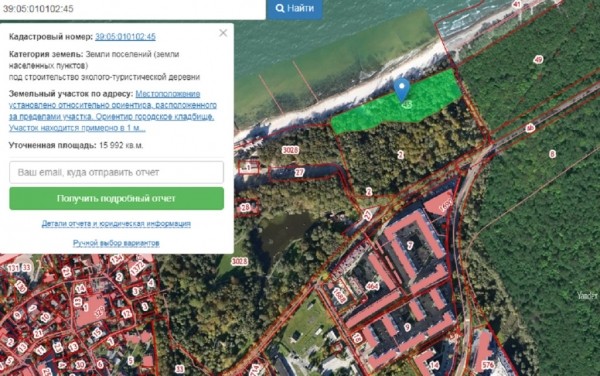The width and height of the screenshot is (600, 376).
Task: Open Ручной выбор вариантов link
Action: click(x=116, y=243)
